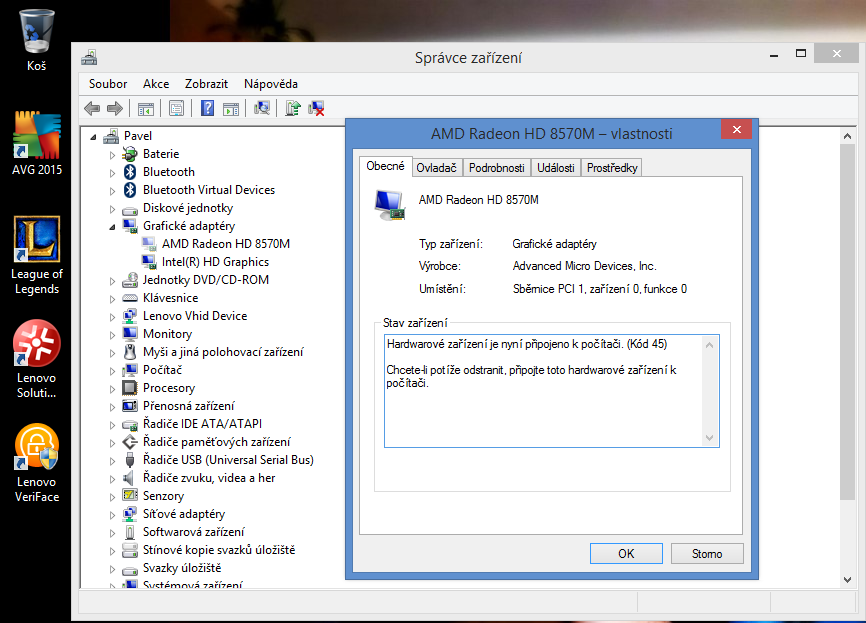
Task: Click the Device Manager title bar icon
Action: (89, 57)
